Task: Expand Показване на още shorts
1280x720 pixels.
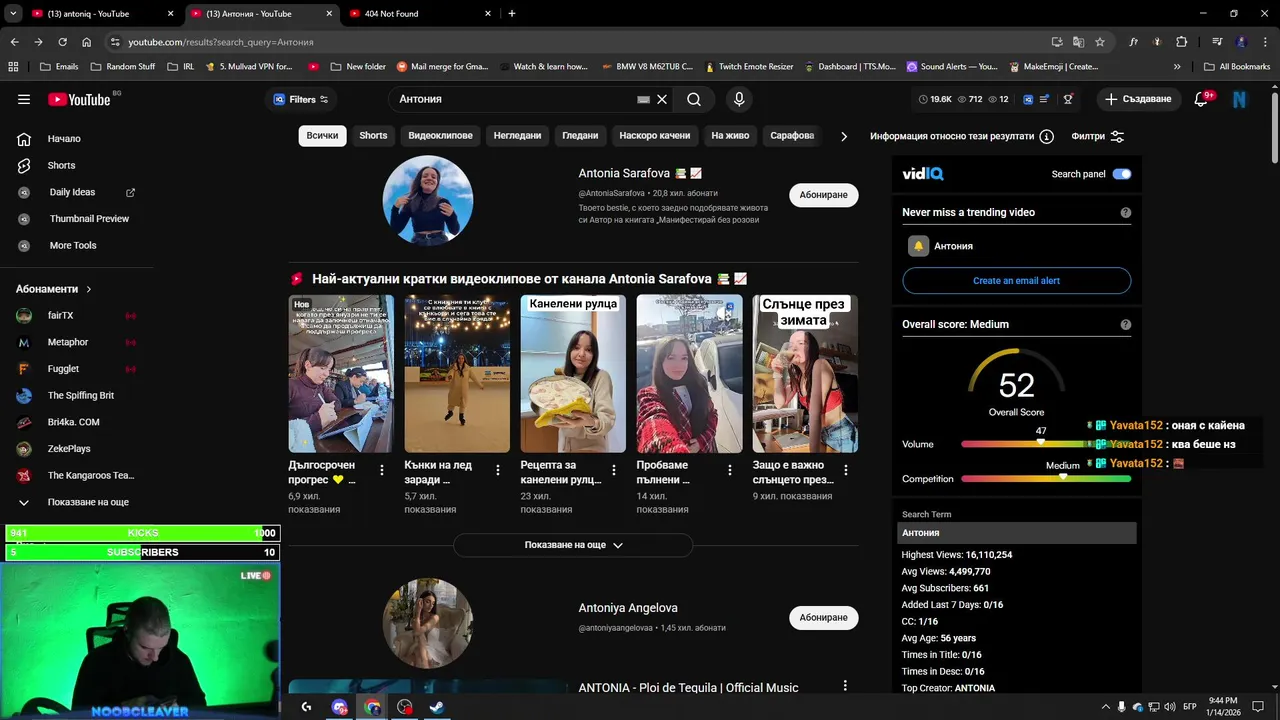Action: (573, 545)
